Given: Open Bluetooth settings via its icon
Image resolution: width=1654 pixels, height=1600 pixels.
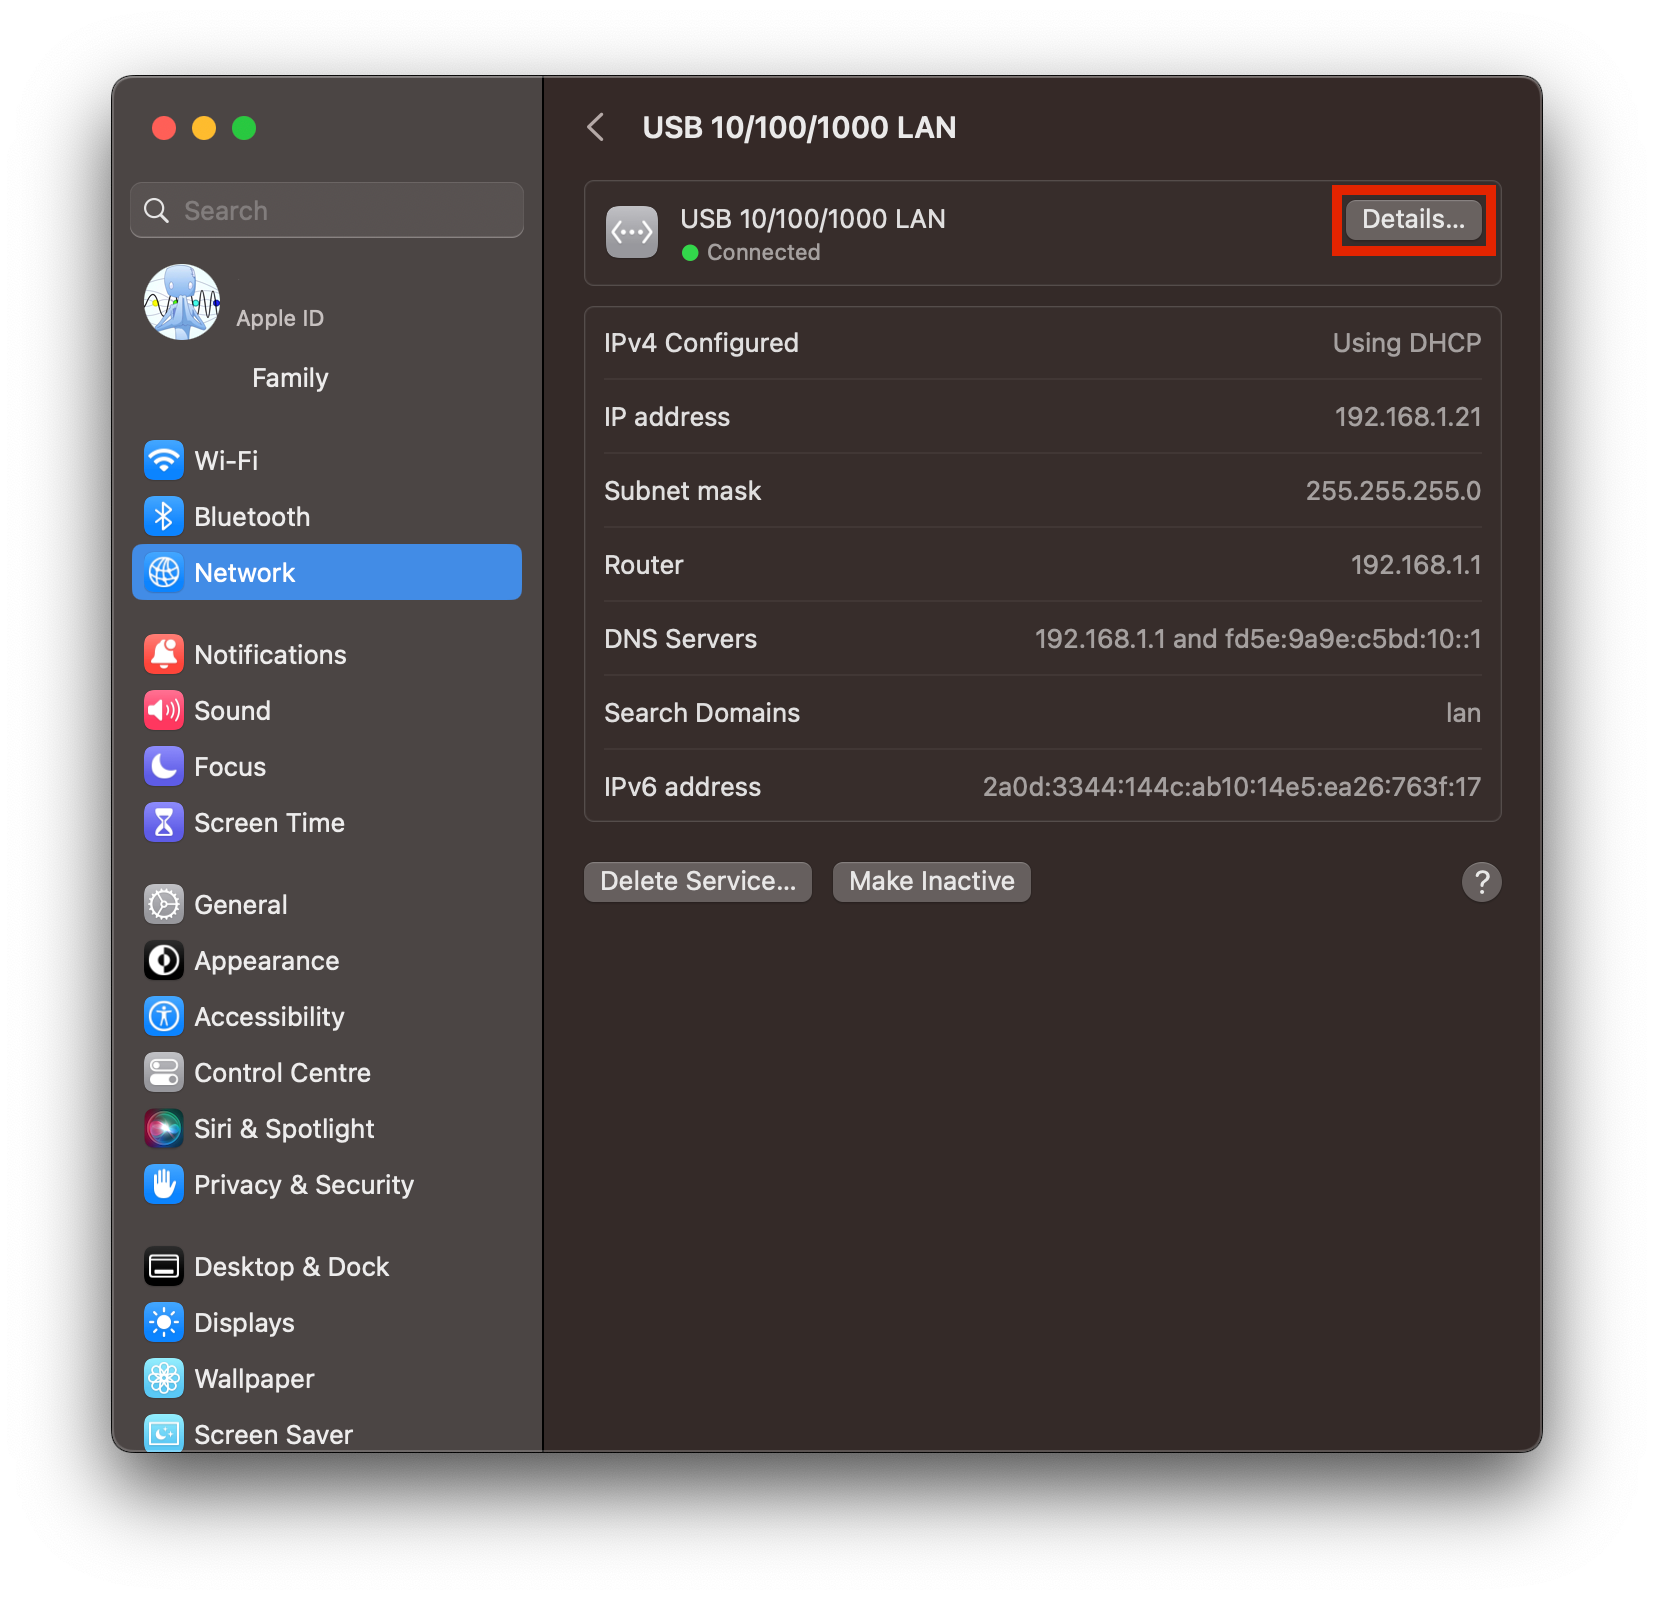Looking at the screenshot, I should 164,517.
